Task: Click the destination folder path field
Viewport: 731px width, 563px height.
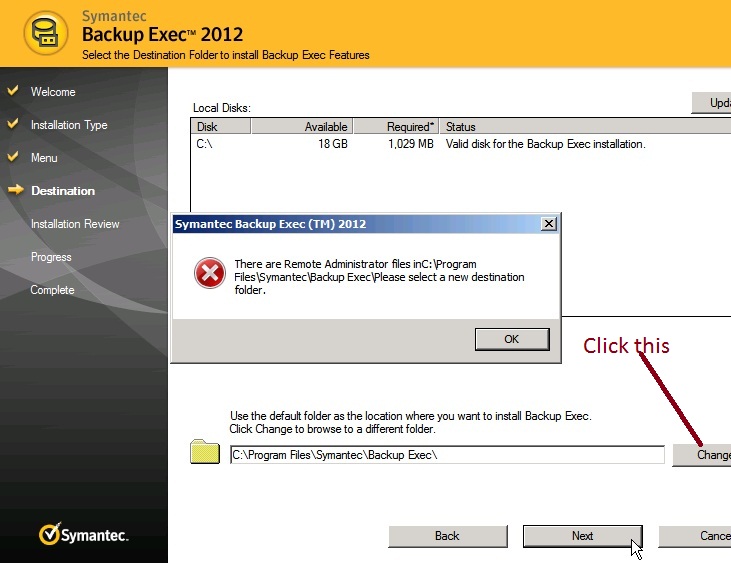Action: click(446, 455)
